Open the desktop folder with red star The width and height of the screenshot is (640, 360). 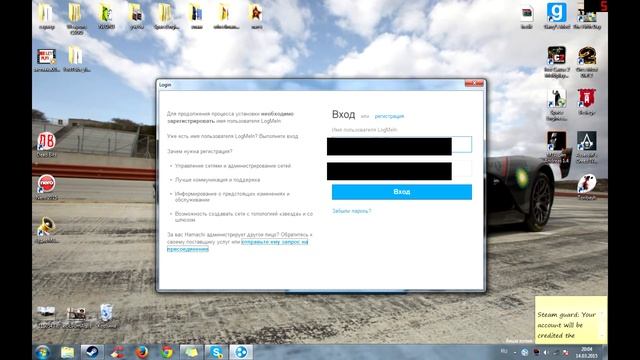256,16
